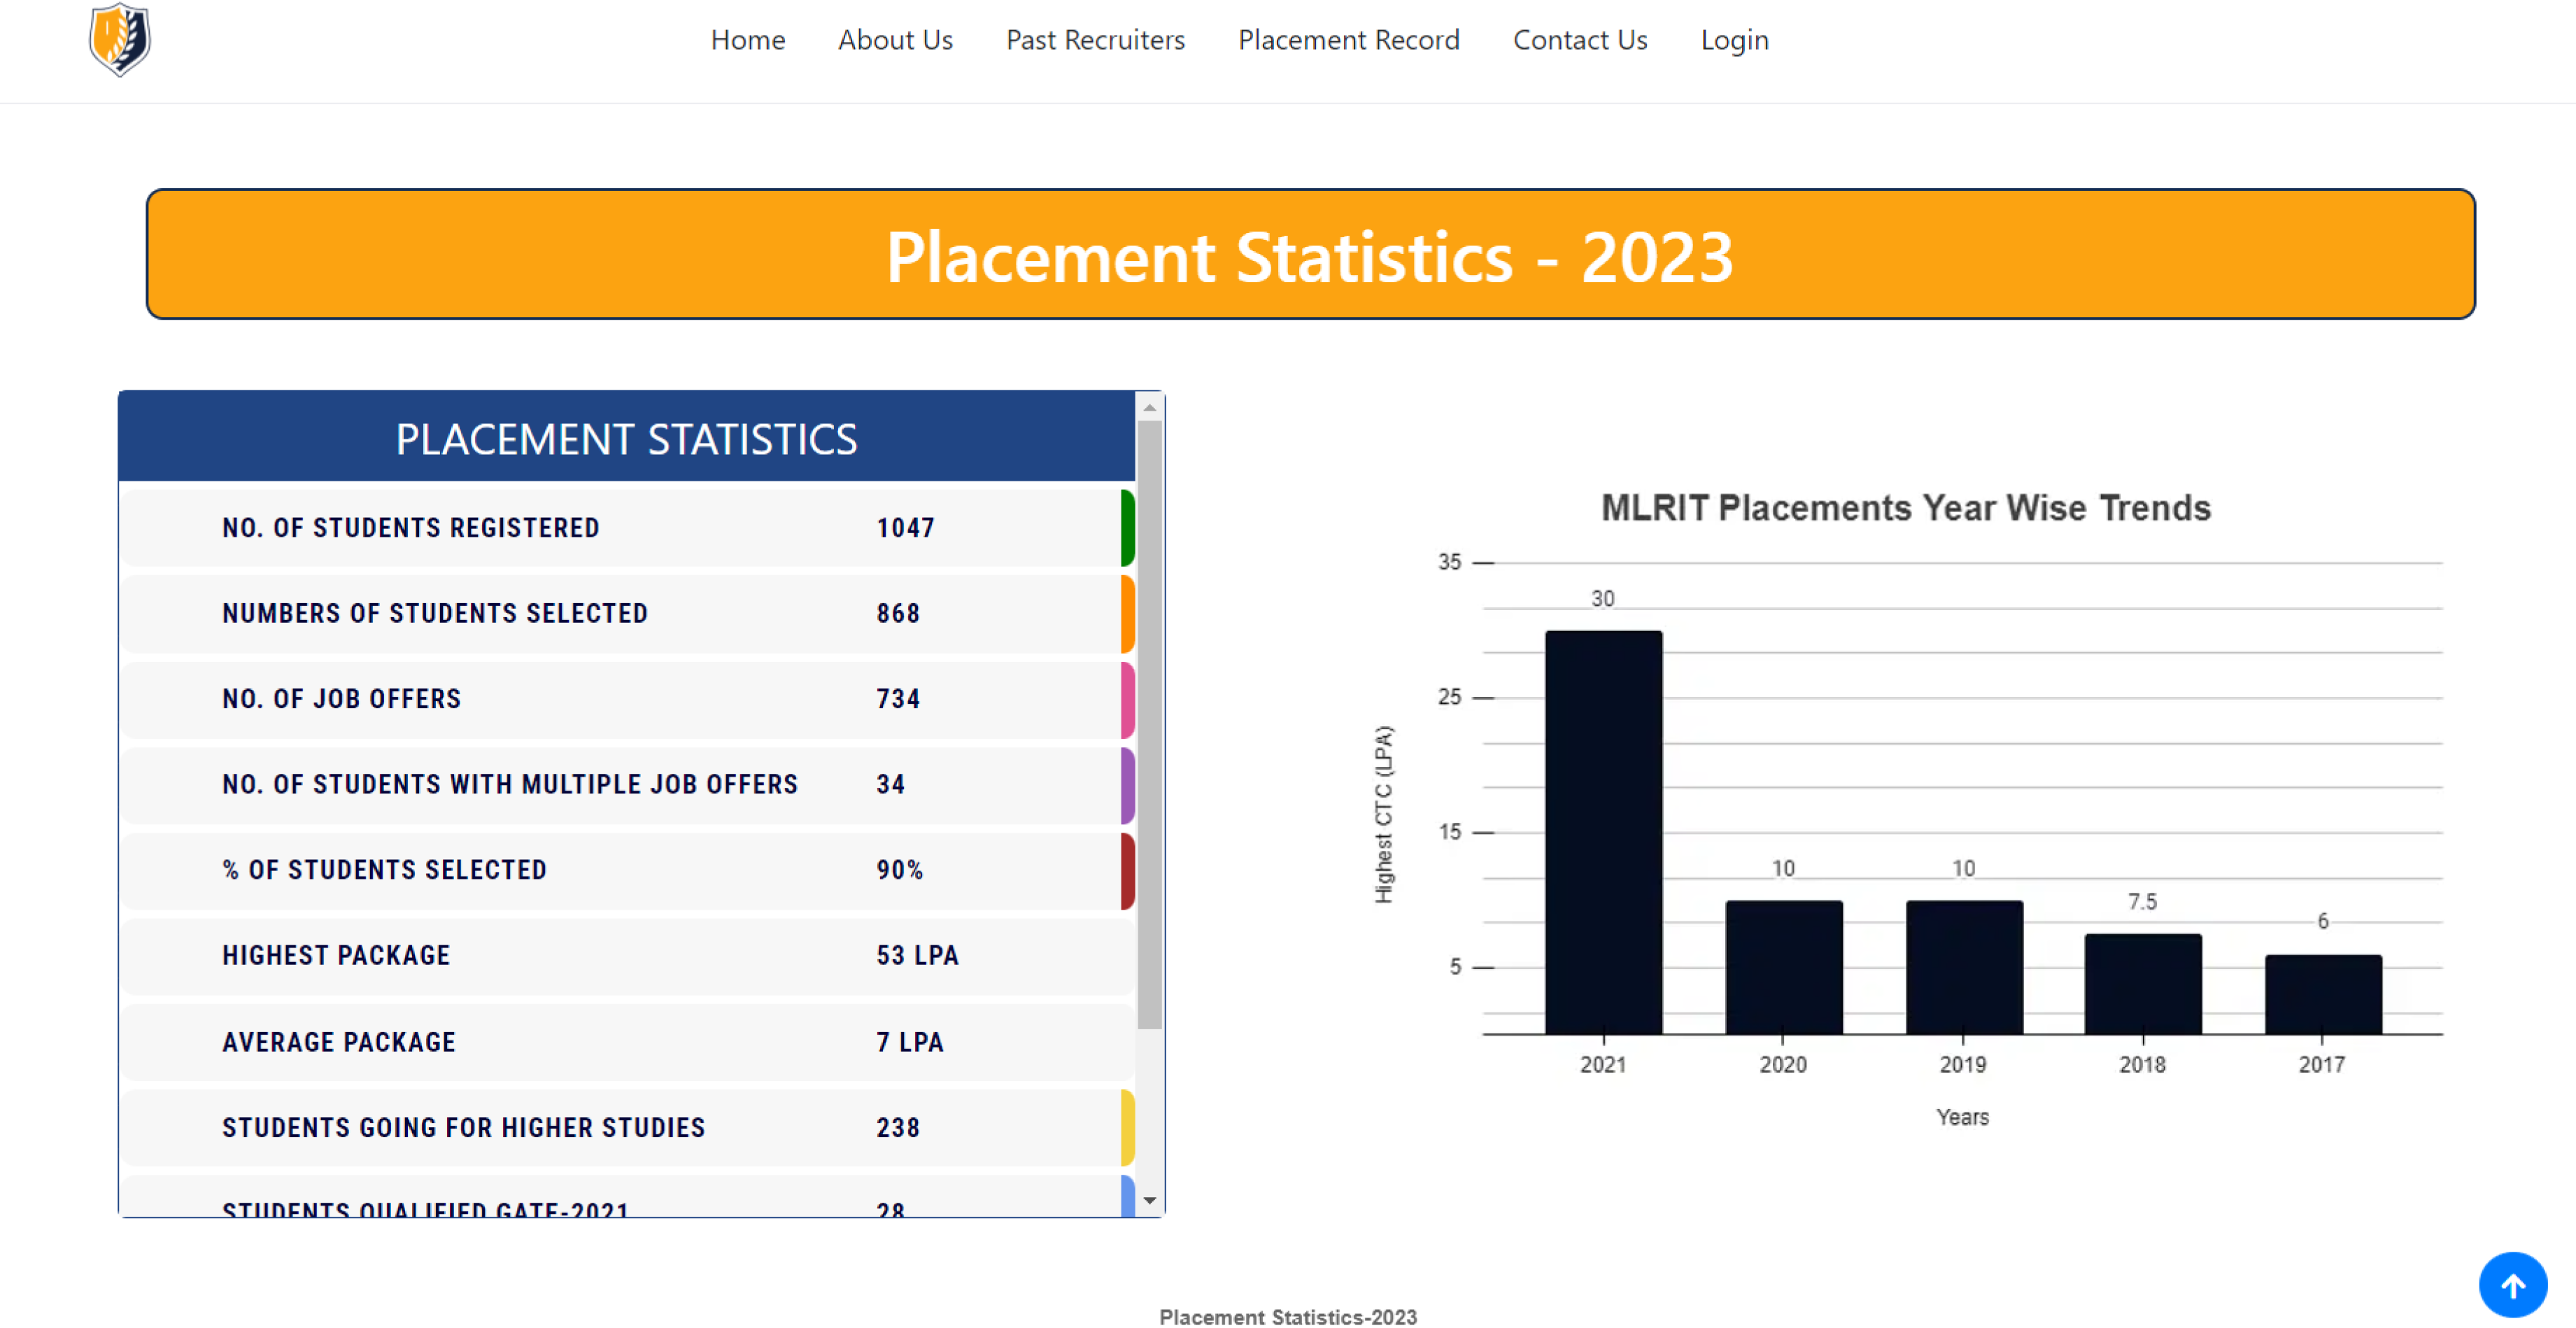Select the value 1047
This screenshot has height=1328, width=2576.
[x=905, y=528]
